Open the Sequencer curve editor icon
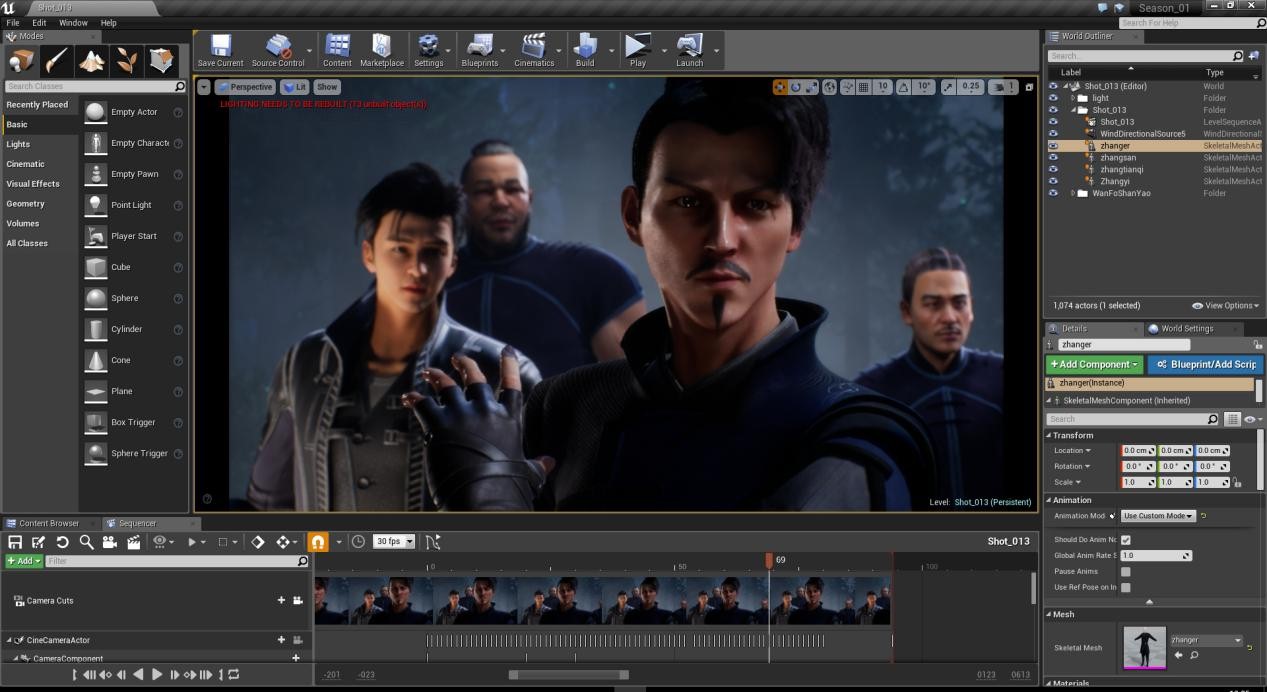The image size is (1267, 692). click(x=433, y=542)
